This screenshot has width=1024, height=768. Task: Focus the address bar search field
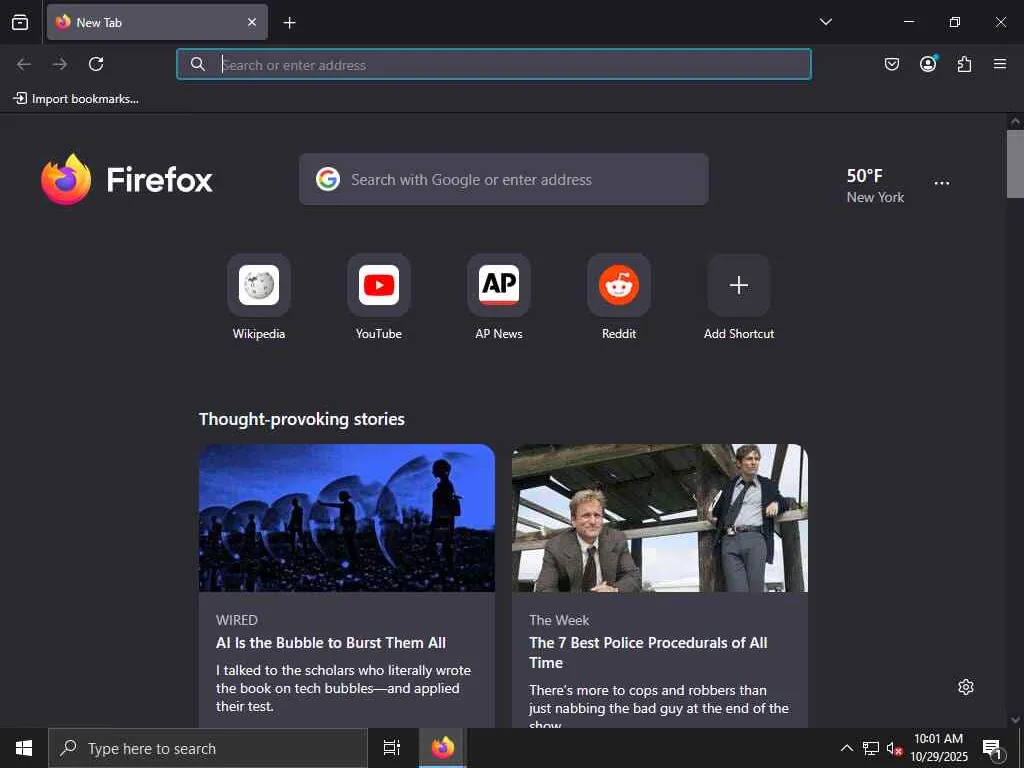pos(494,64)
